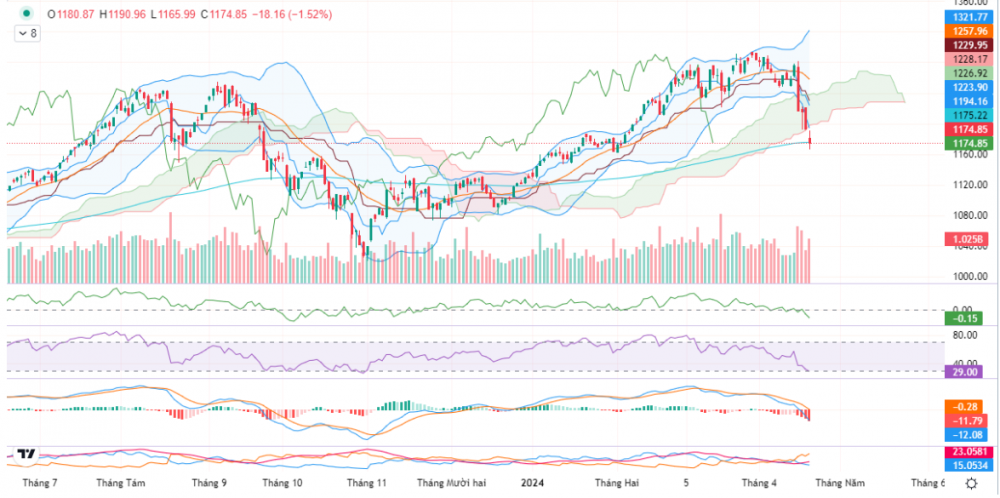Viewport: 1000px width, 498px height.
Task: Click the -12.08 MACD value label
Action: pyautogui.click(x=968, y=435)
